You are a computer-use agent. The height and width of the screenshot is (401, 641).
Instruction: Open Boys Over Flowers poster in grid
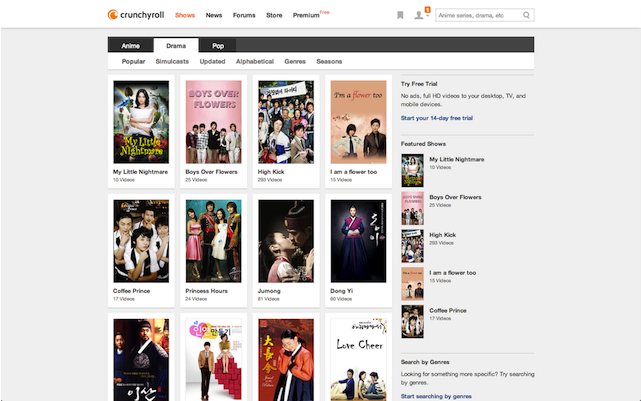click(x=213, y=122)
